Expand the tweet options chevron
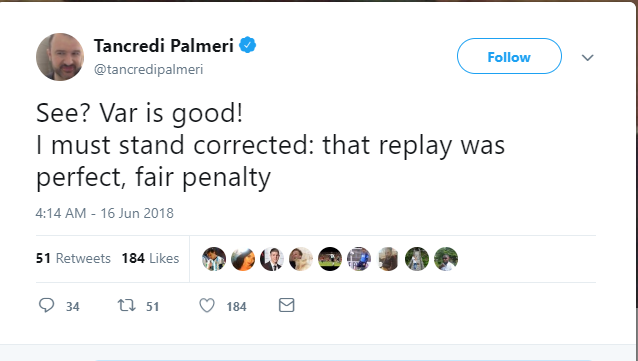Image resolution: width=638 pixels, height=361 pixels. (587, 57)
